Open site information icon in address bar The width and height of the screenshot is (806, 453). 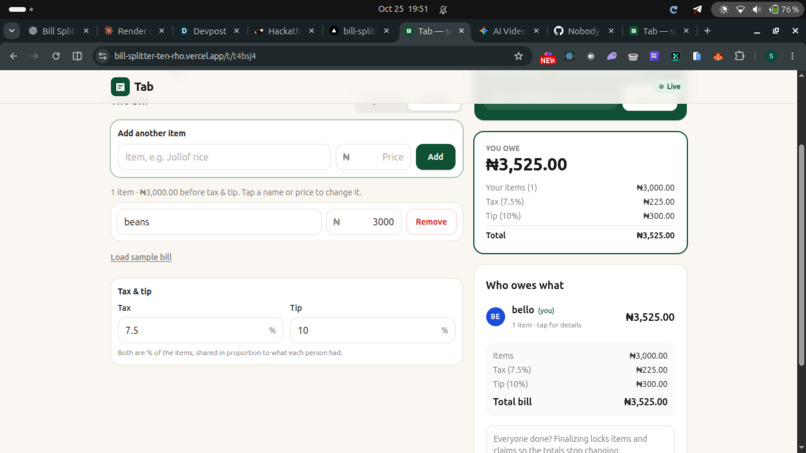103,56
